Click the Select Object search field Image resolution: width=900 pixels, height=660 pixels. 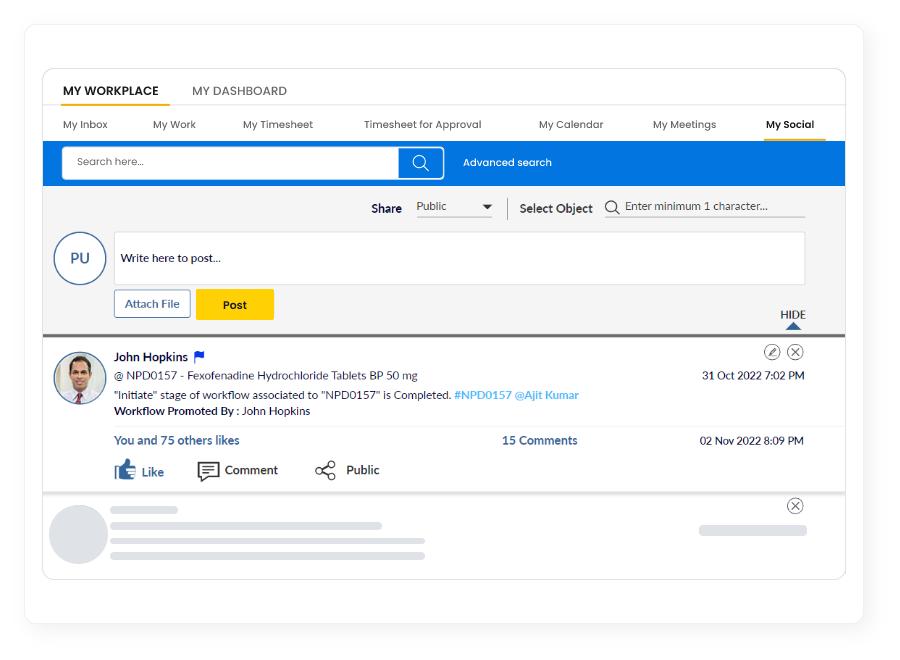pos(712,207)
